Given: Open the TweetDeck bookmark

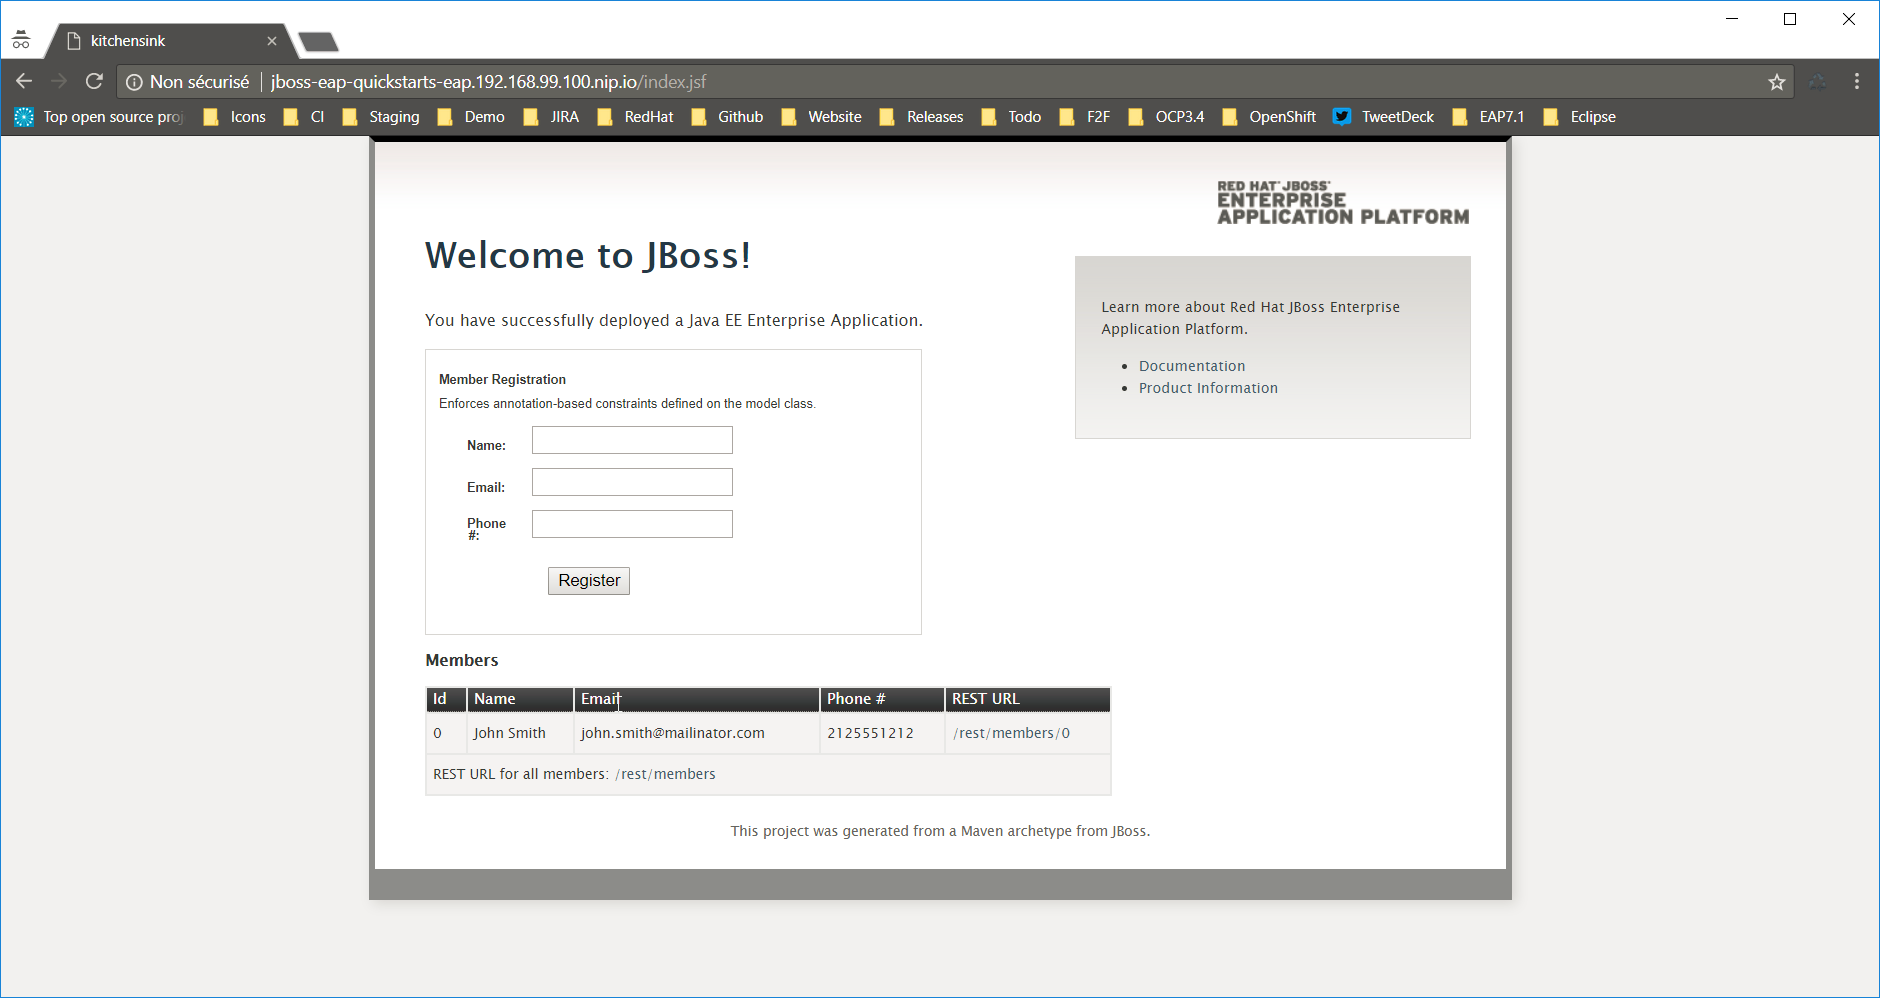Looking at the screenshot, I should [1384, 117].
